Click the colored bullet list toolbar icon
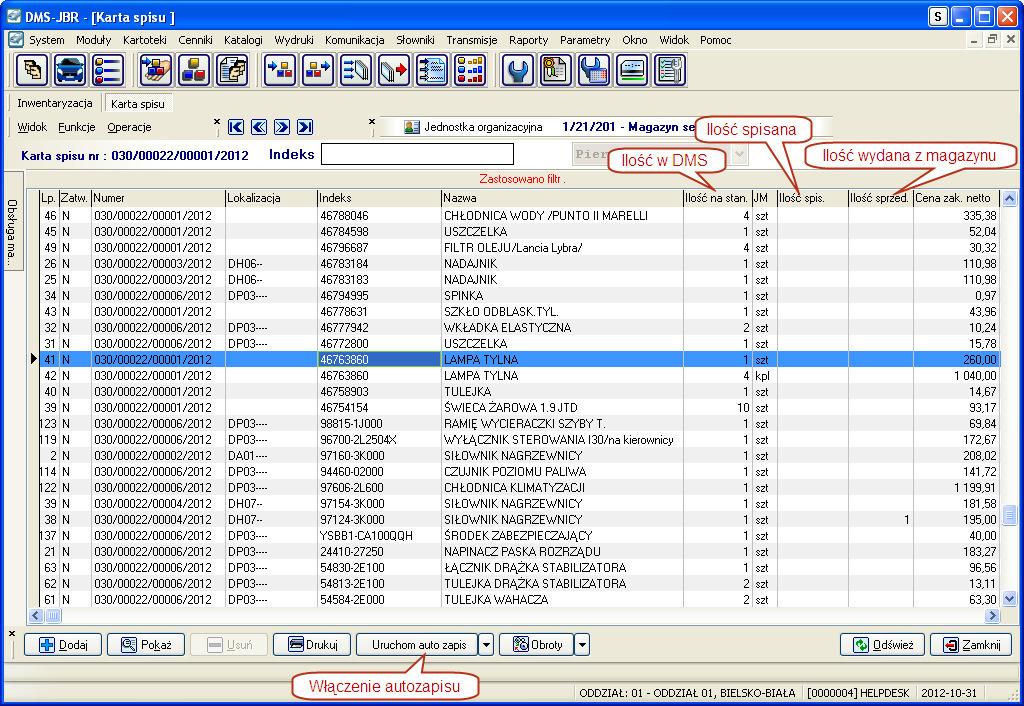This screenshot has height=706, width=1024. (x=108, y=70)
